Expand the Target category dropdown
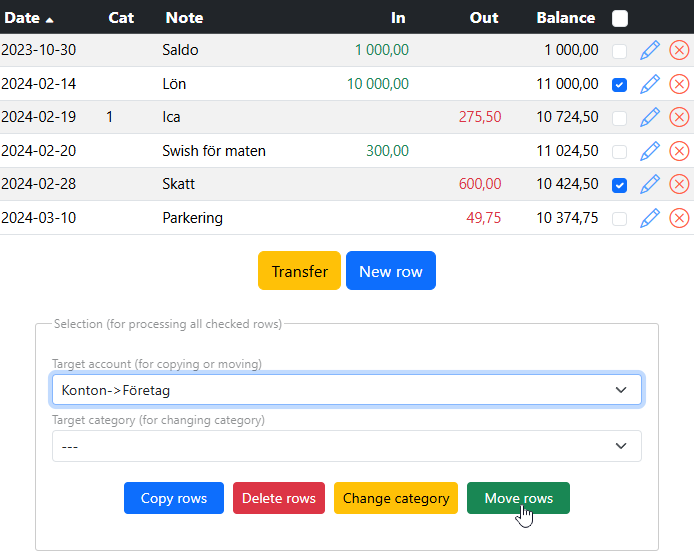The width and height of the screenshot is (694, 551). (346, 446)
